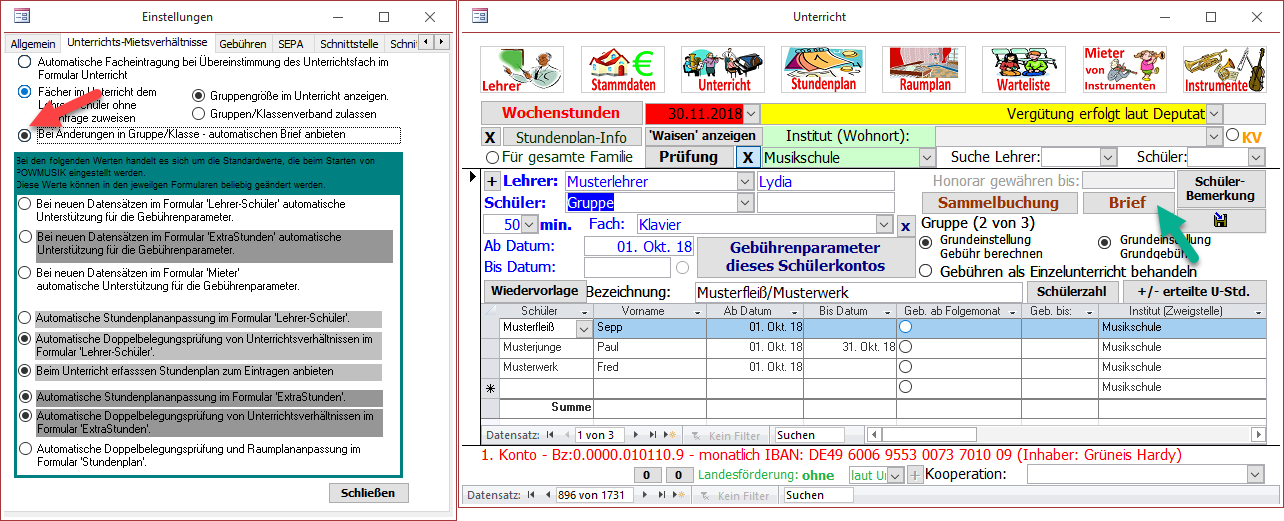
Task: Open Stammdaten house icon
Action: [616, 70]
